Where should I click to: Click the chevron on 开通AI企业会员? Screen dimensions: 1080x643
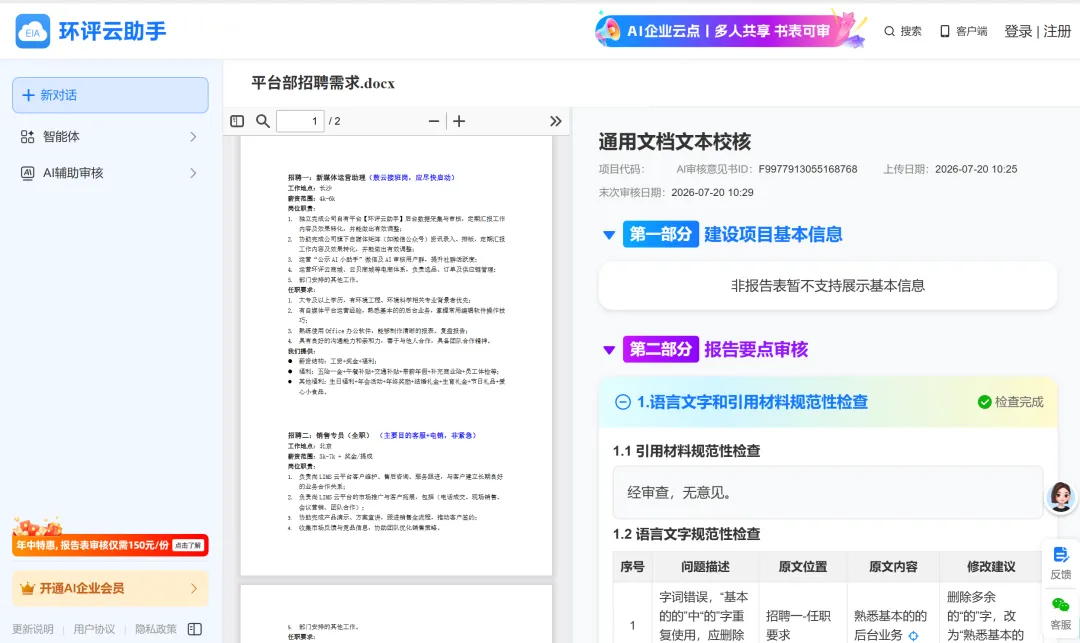(194, 589)
